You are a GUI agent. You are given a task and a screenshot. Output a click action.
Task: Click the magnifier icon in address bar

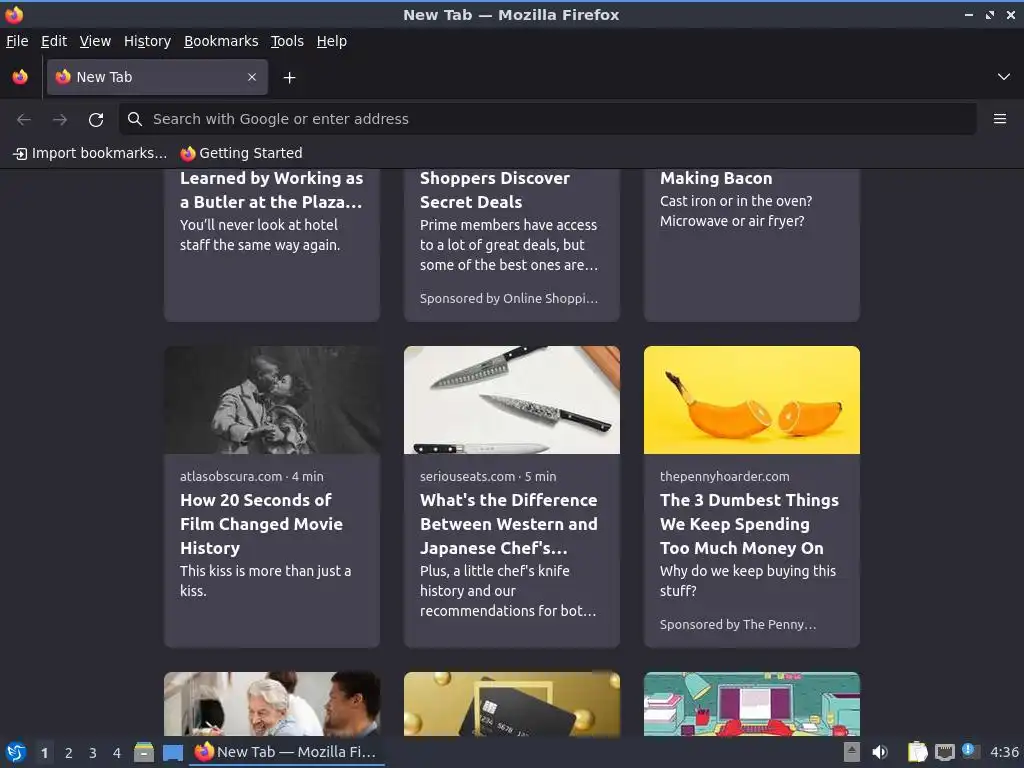pyautogui.click(x=135, y=119)
